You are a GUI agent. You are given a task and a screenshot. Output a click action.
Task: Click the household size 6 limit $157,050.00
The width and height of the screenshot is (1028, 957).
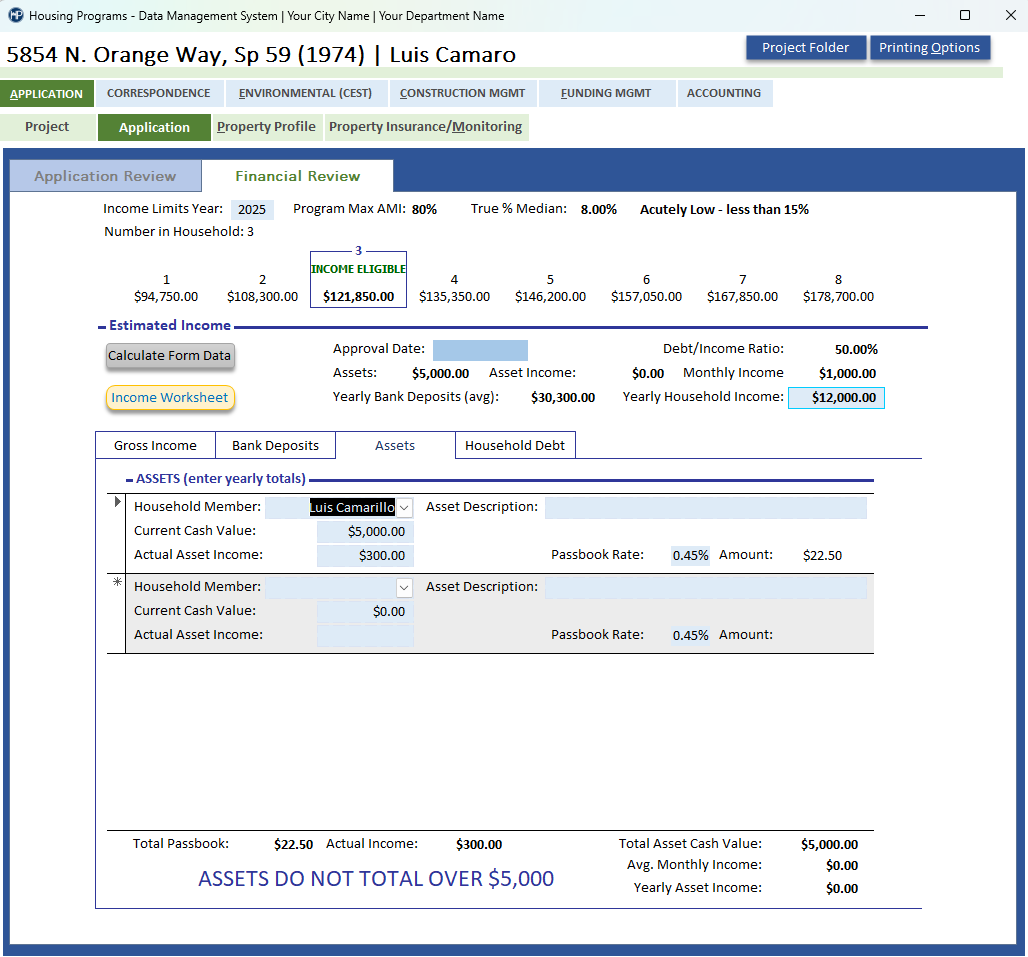(646, 296)
